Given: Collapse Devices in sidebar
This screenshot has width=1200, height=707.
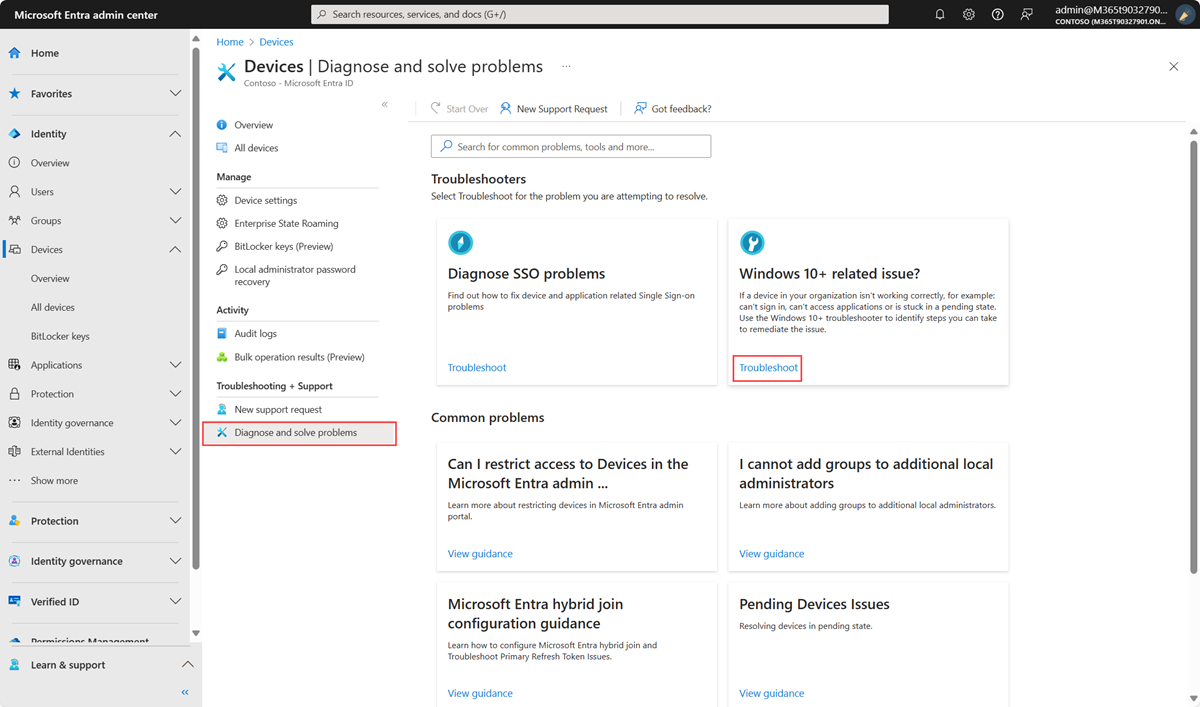Looking at the screenshot, I should (175, 249).
